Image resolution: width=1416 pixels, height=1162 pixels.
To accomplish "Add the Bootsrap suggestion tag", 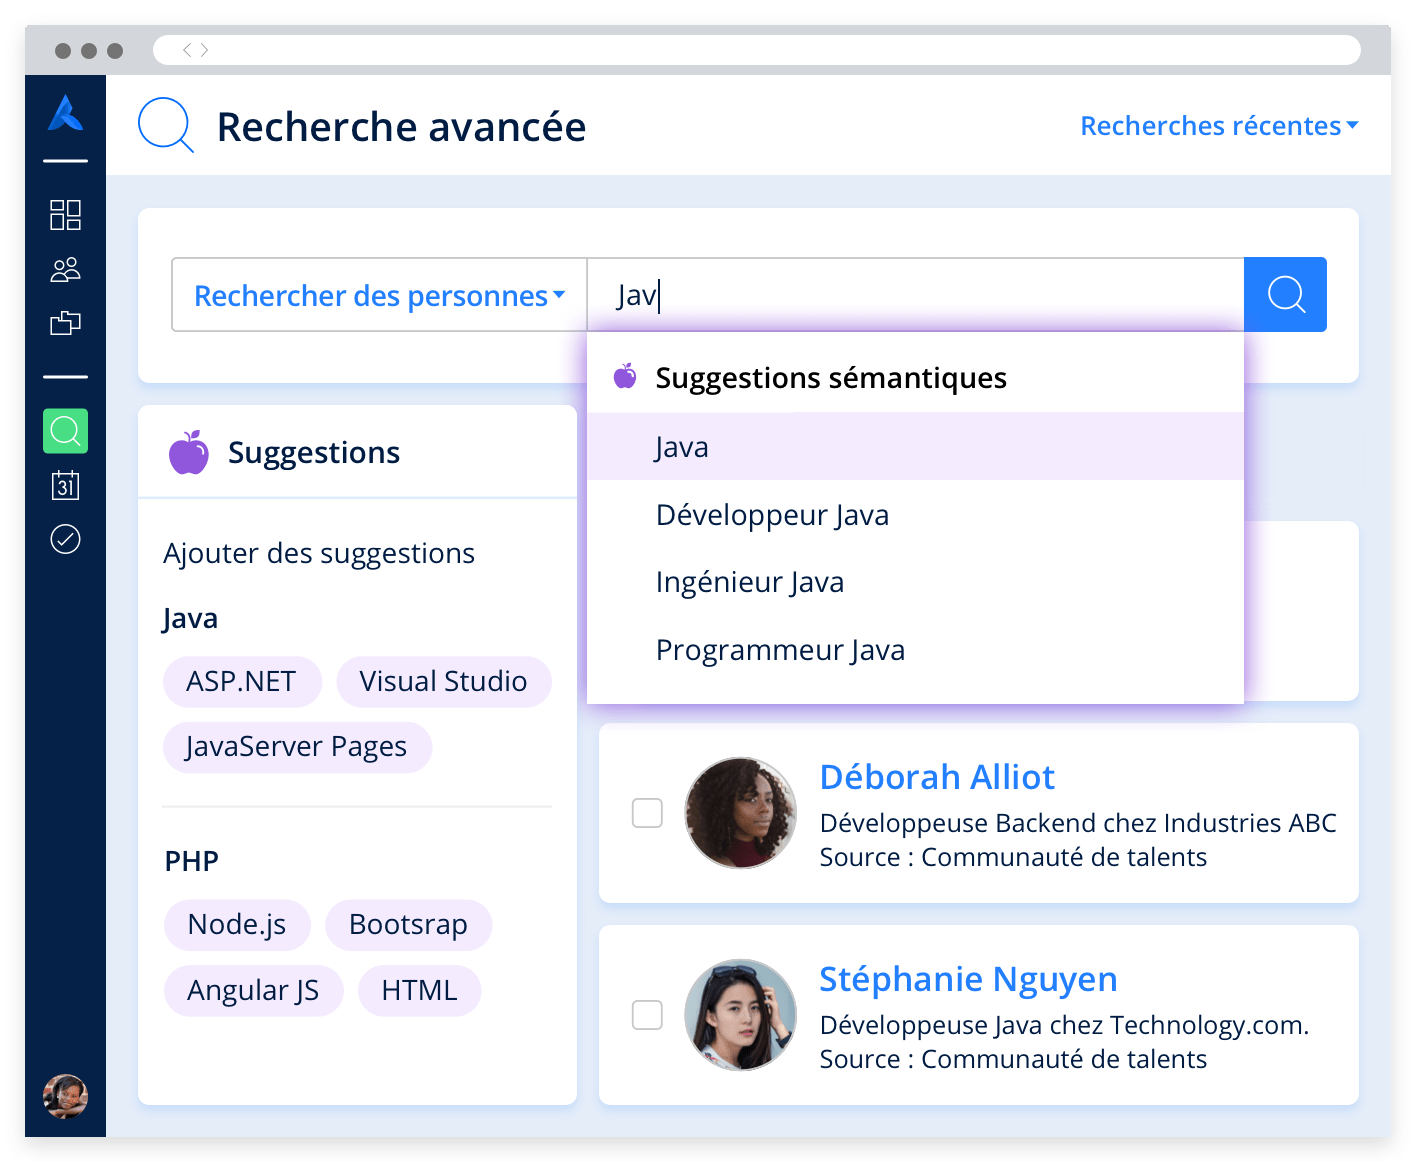I will pos(408,925).
